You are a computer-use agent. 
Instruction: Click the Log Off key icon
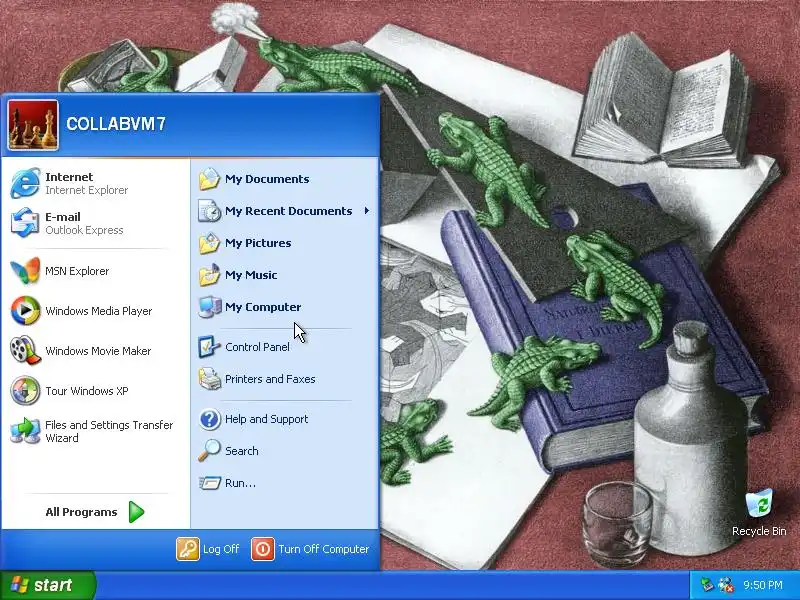coord(188,549)
